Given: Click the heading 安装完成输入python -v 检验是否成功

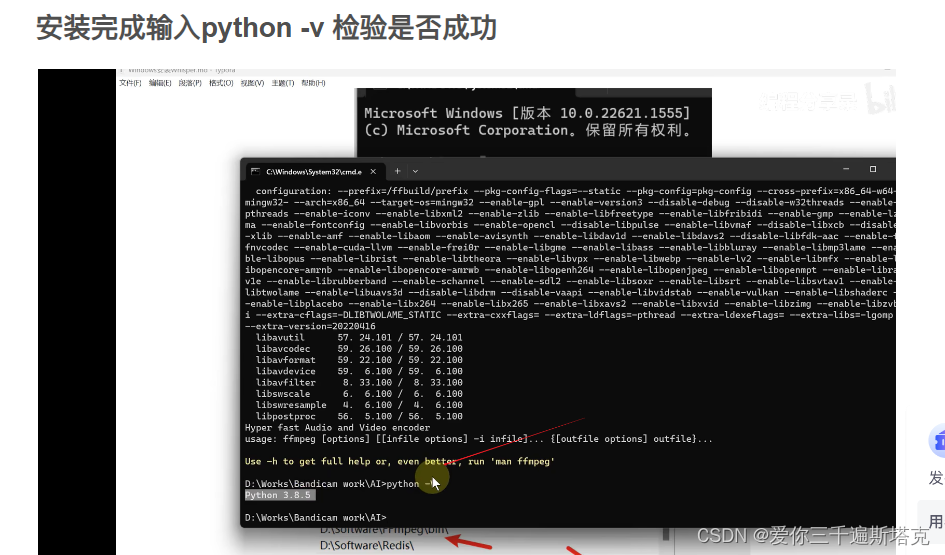Looking at the screenshot, I should 266,28.
